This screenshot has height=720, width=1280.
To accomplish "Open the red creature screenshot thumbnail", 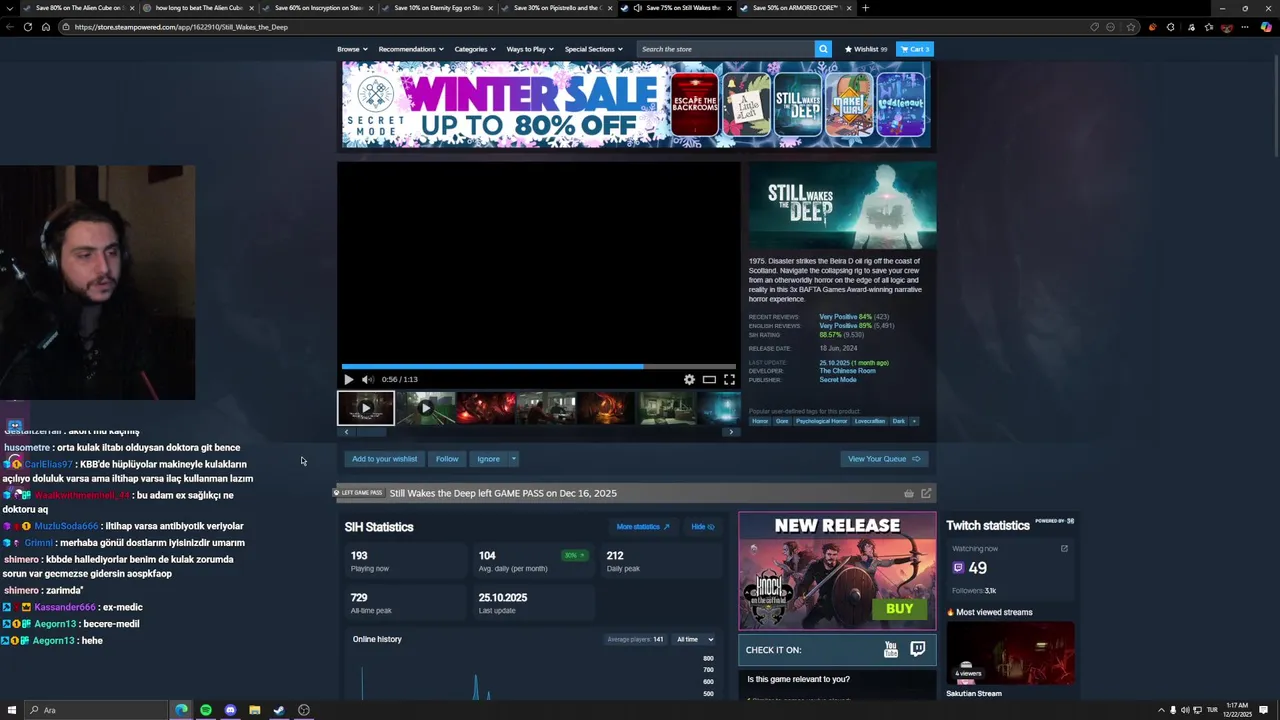I will click(x=486, y=408).
